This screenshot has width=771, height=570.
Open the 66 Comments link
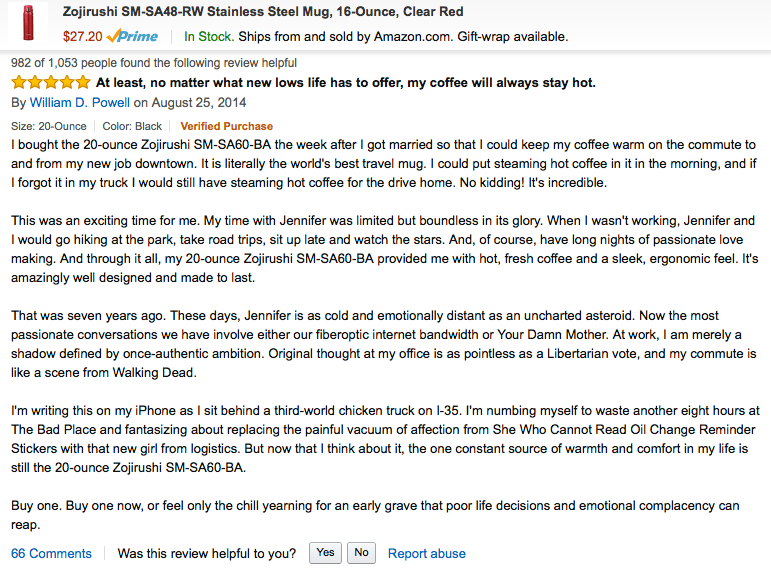click(51, 553)
